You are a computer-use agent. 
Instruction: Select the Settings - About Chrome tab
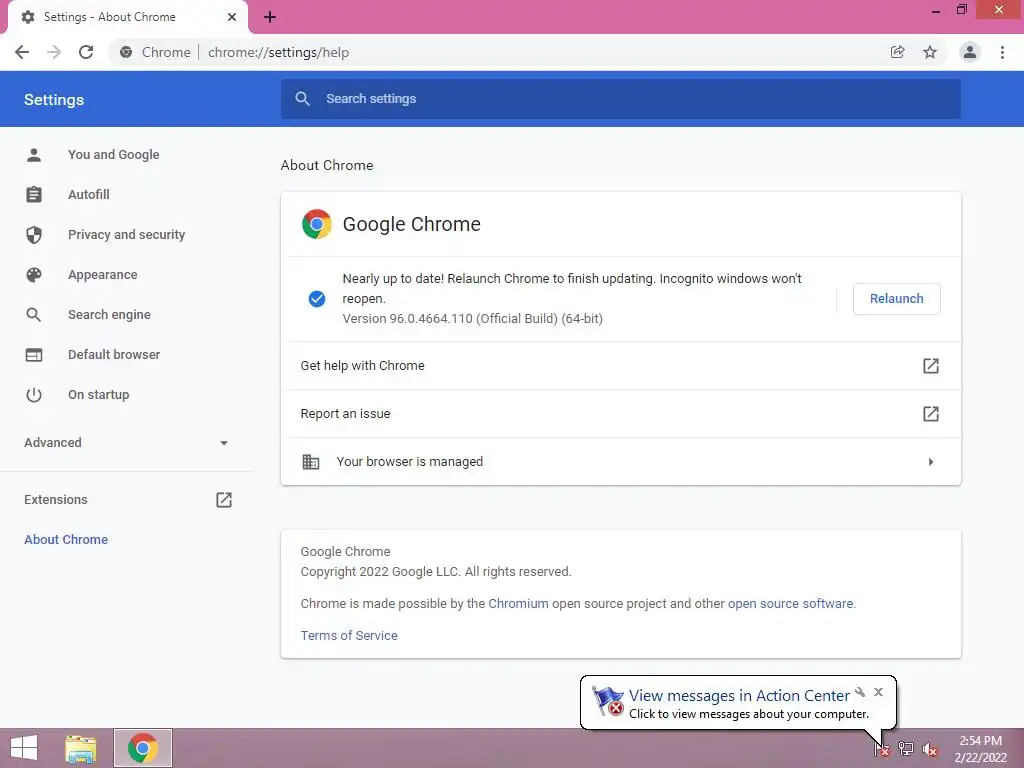(x=128, y=17)
